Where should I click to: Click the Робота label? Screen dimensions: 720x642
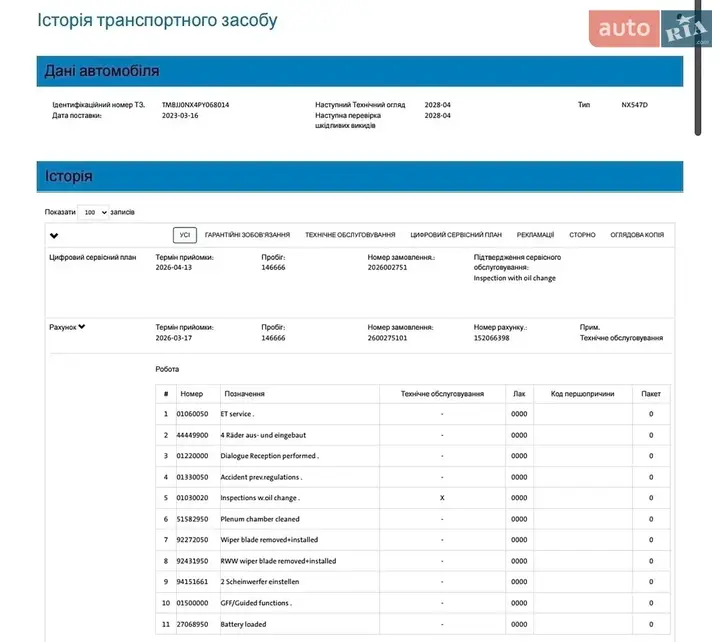point(167,369)
